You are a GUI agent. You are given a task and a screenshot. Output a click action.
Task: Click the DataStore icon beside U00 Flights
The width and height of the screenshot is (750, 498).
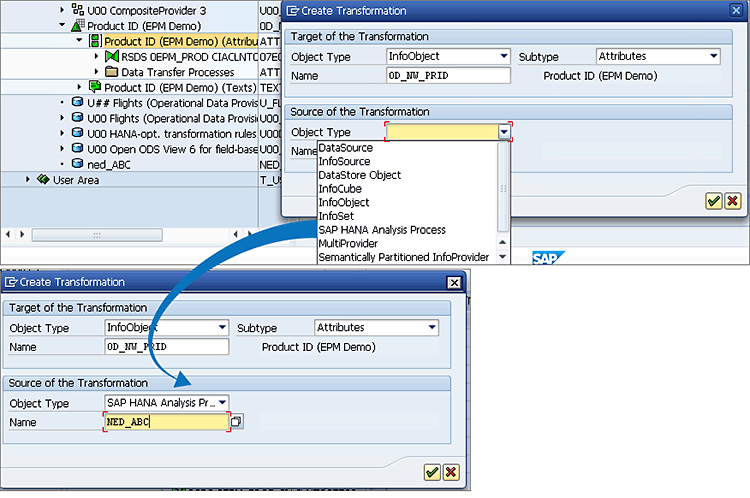(77, 118)
